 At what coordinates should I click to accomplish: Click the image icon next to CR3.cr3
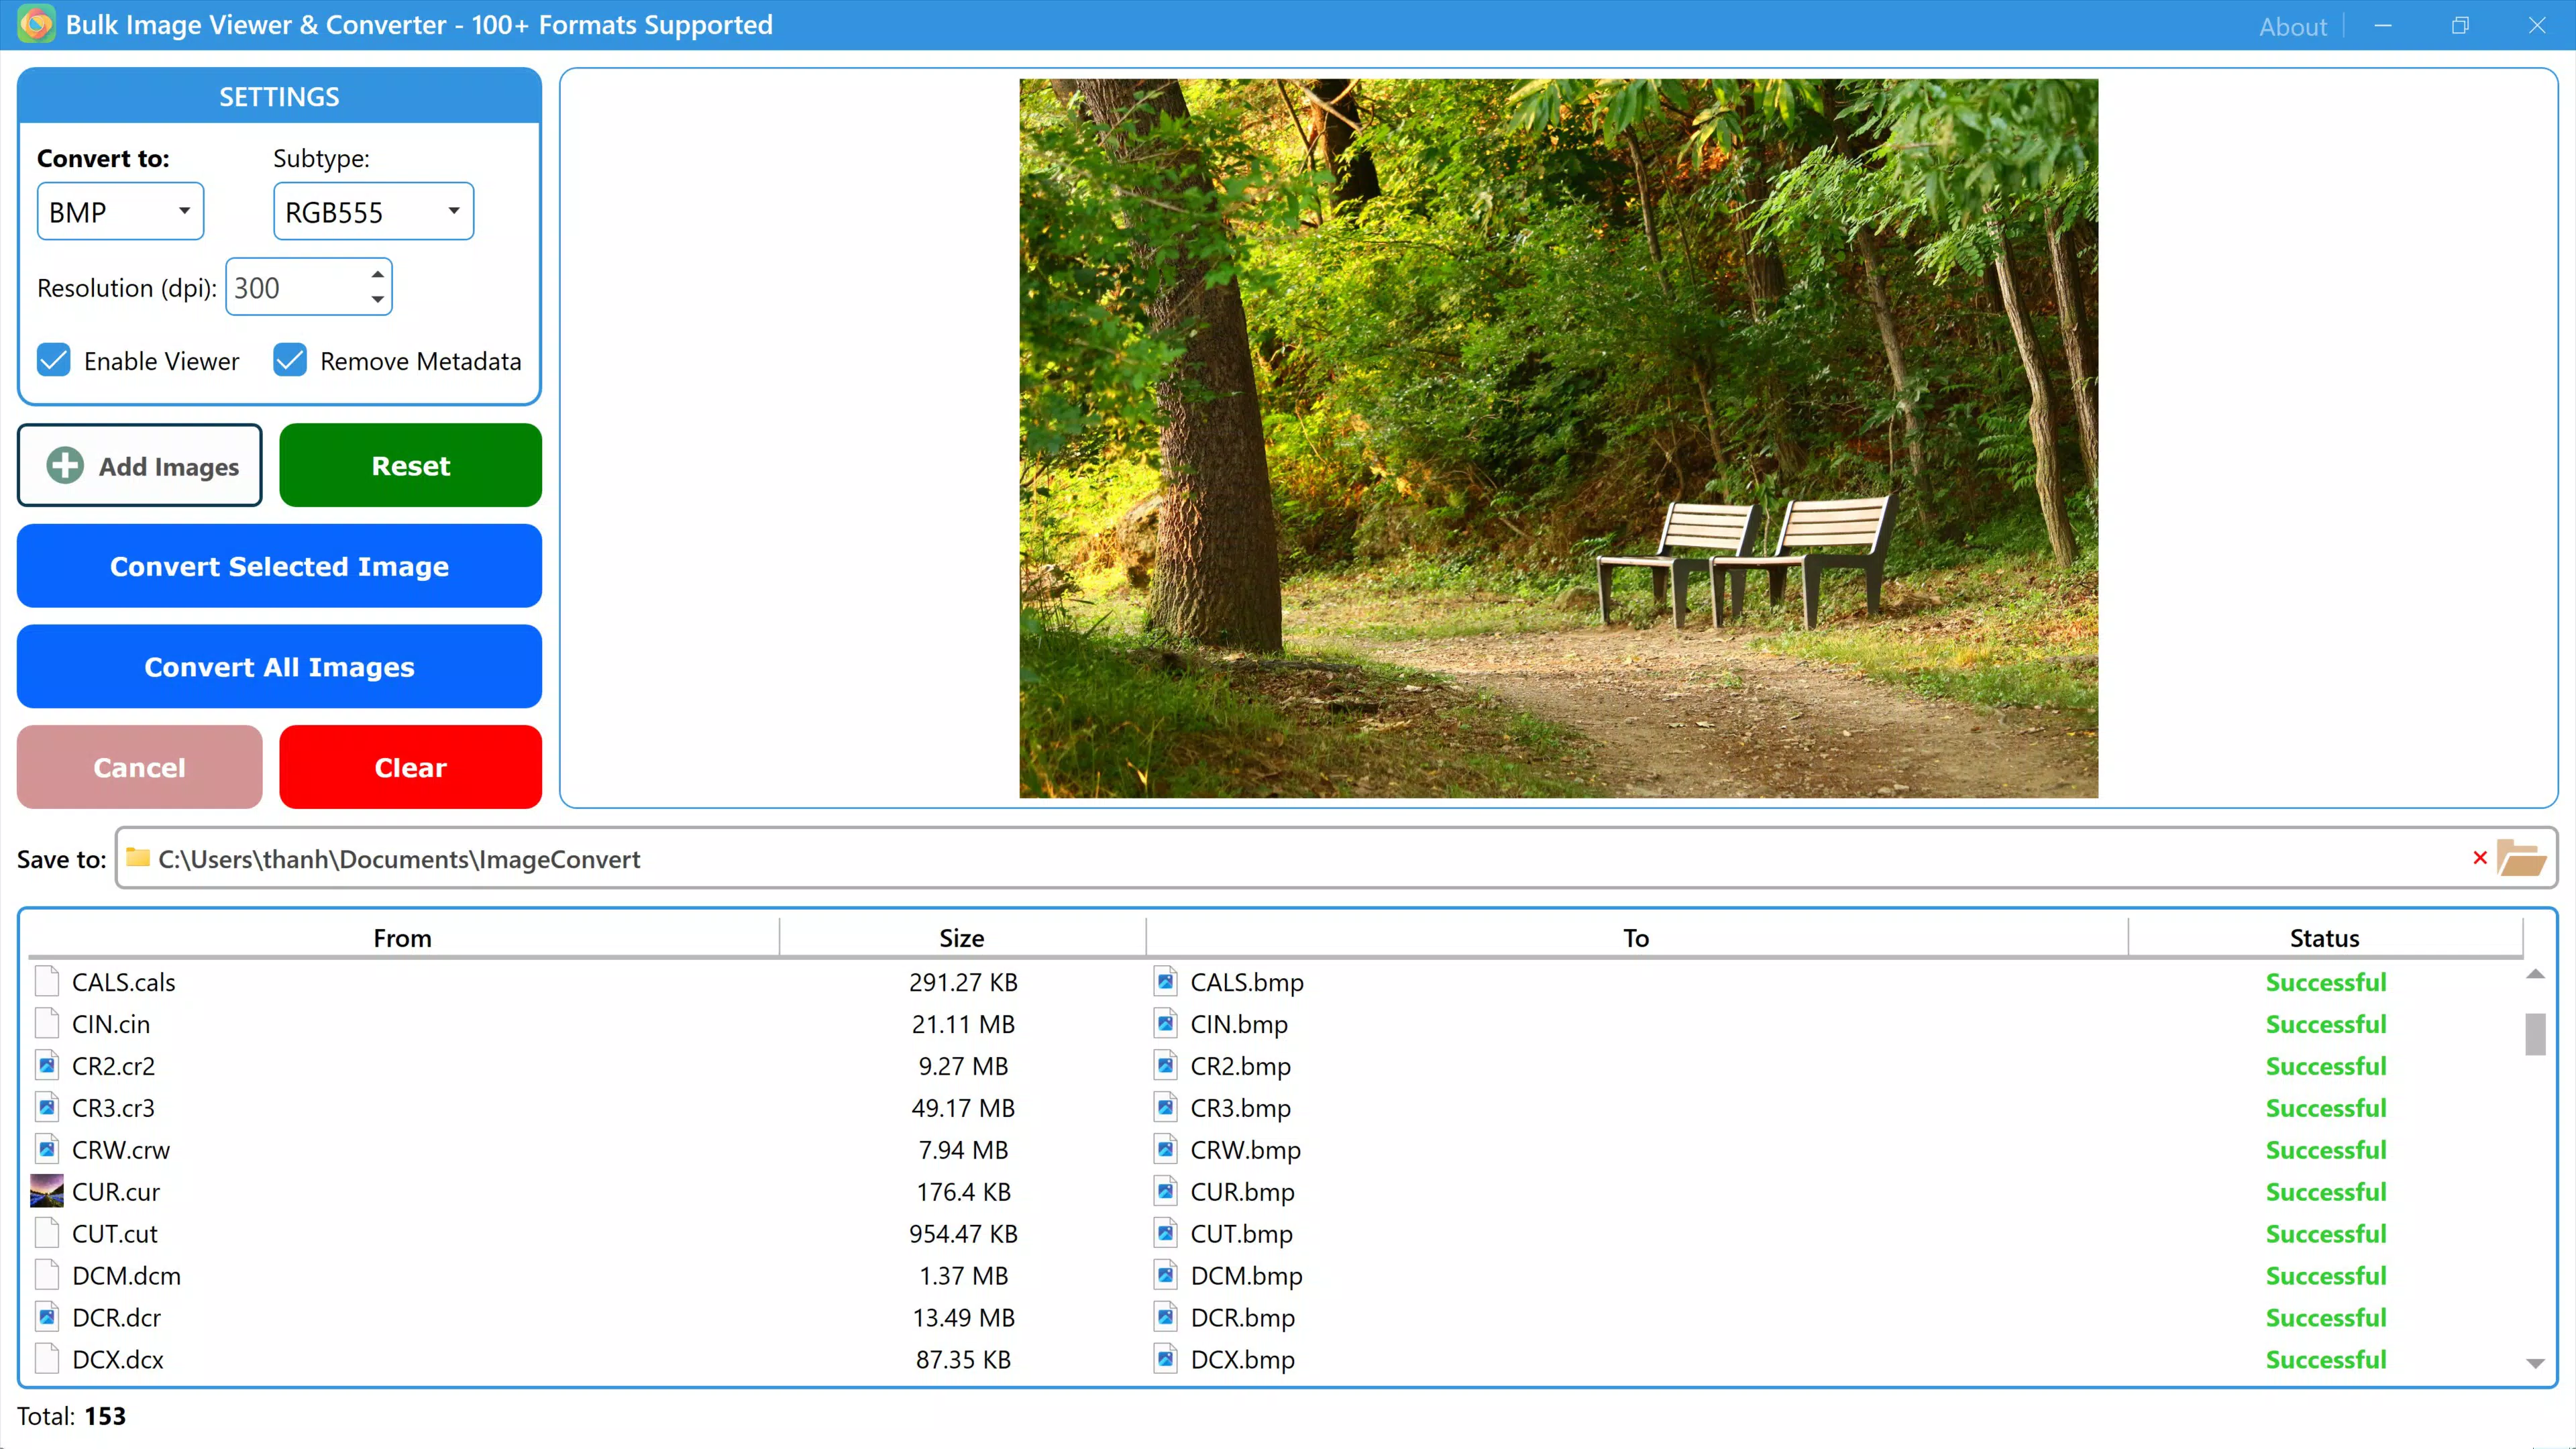coord(47,1107)
